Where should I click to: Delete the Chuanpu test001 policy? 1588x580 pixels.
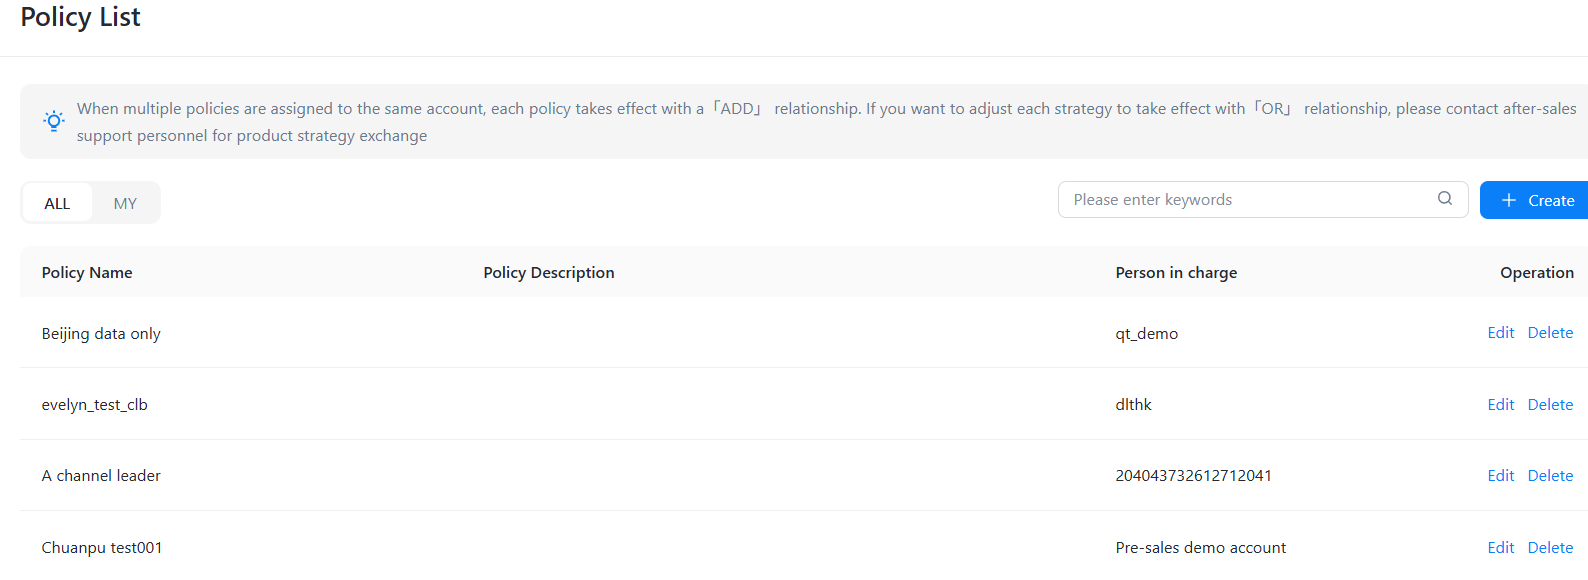1550,548
